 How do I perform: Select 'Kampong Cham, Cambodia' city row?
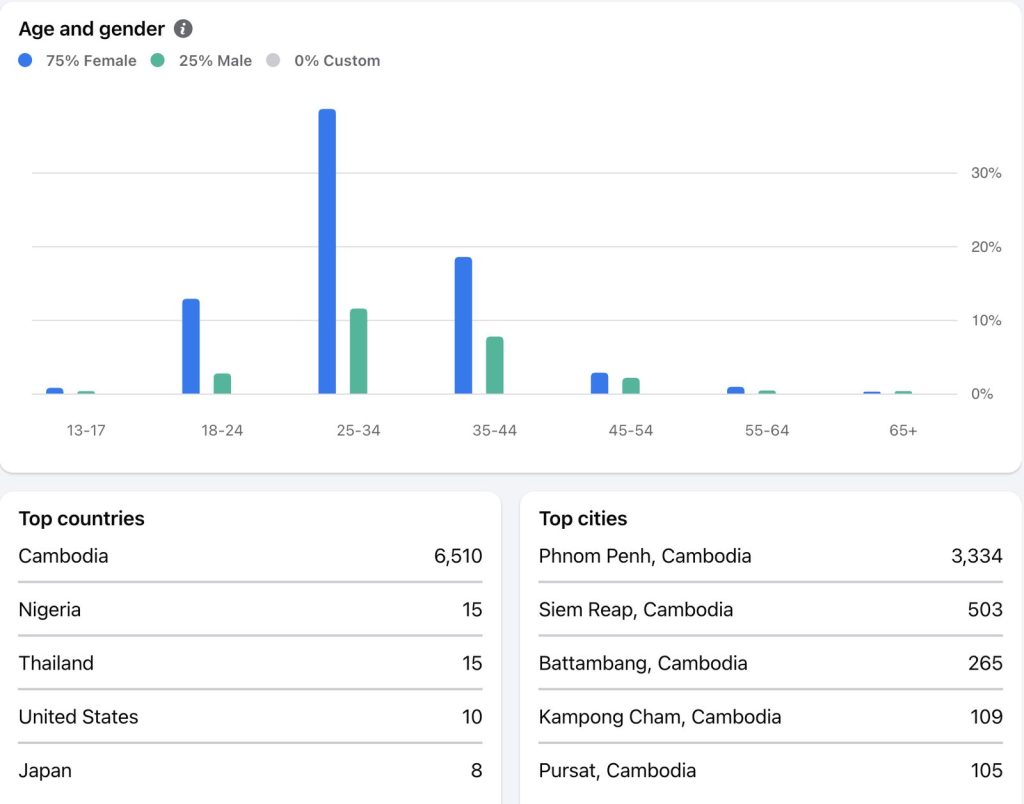pos(771,716)
